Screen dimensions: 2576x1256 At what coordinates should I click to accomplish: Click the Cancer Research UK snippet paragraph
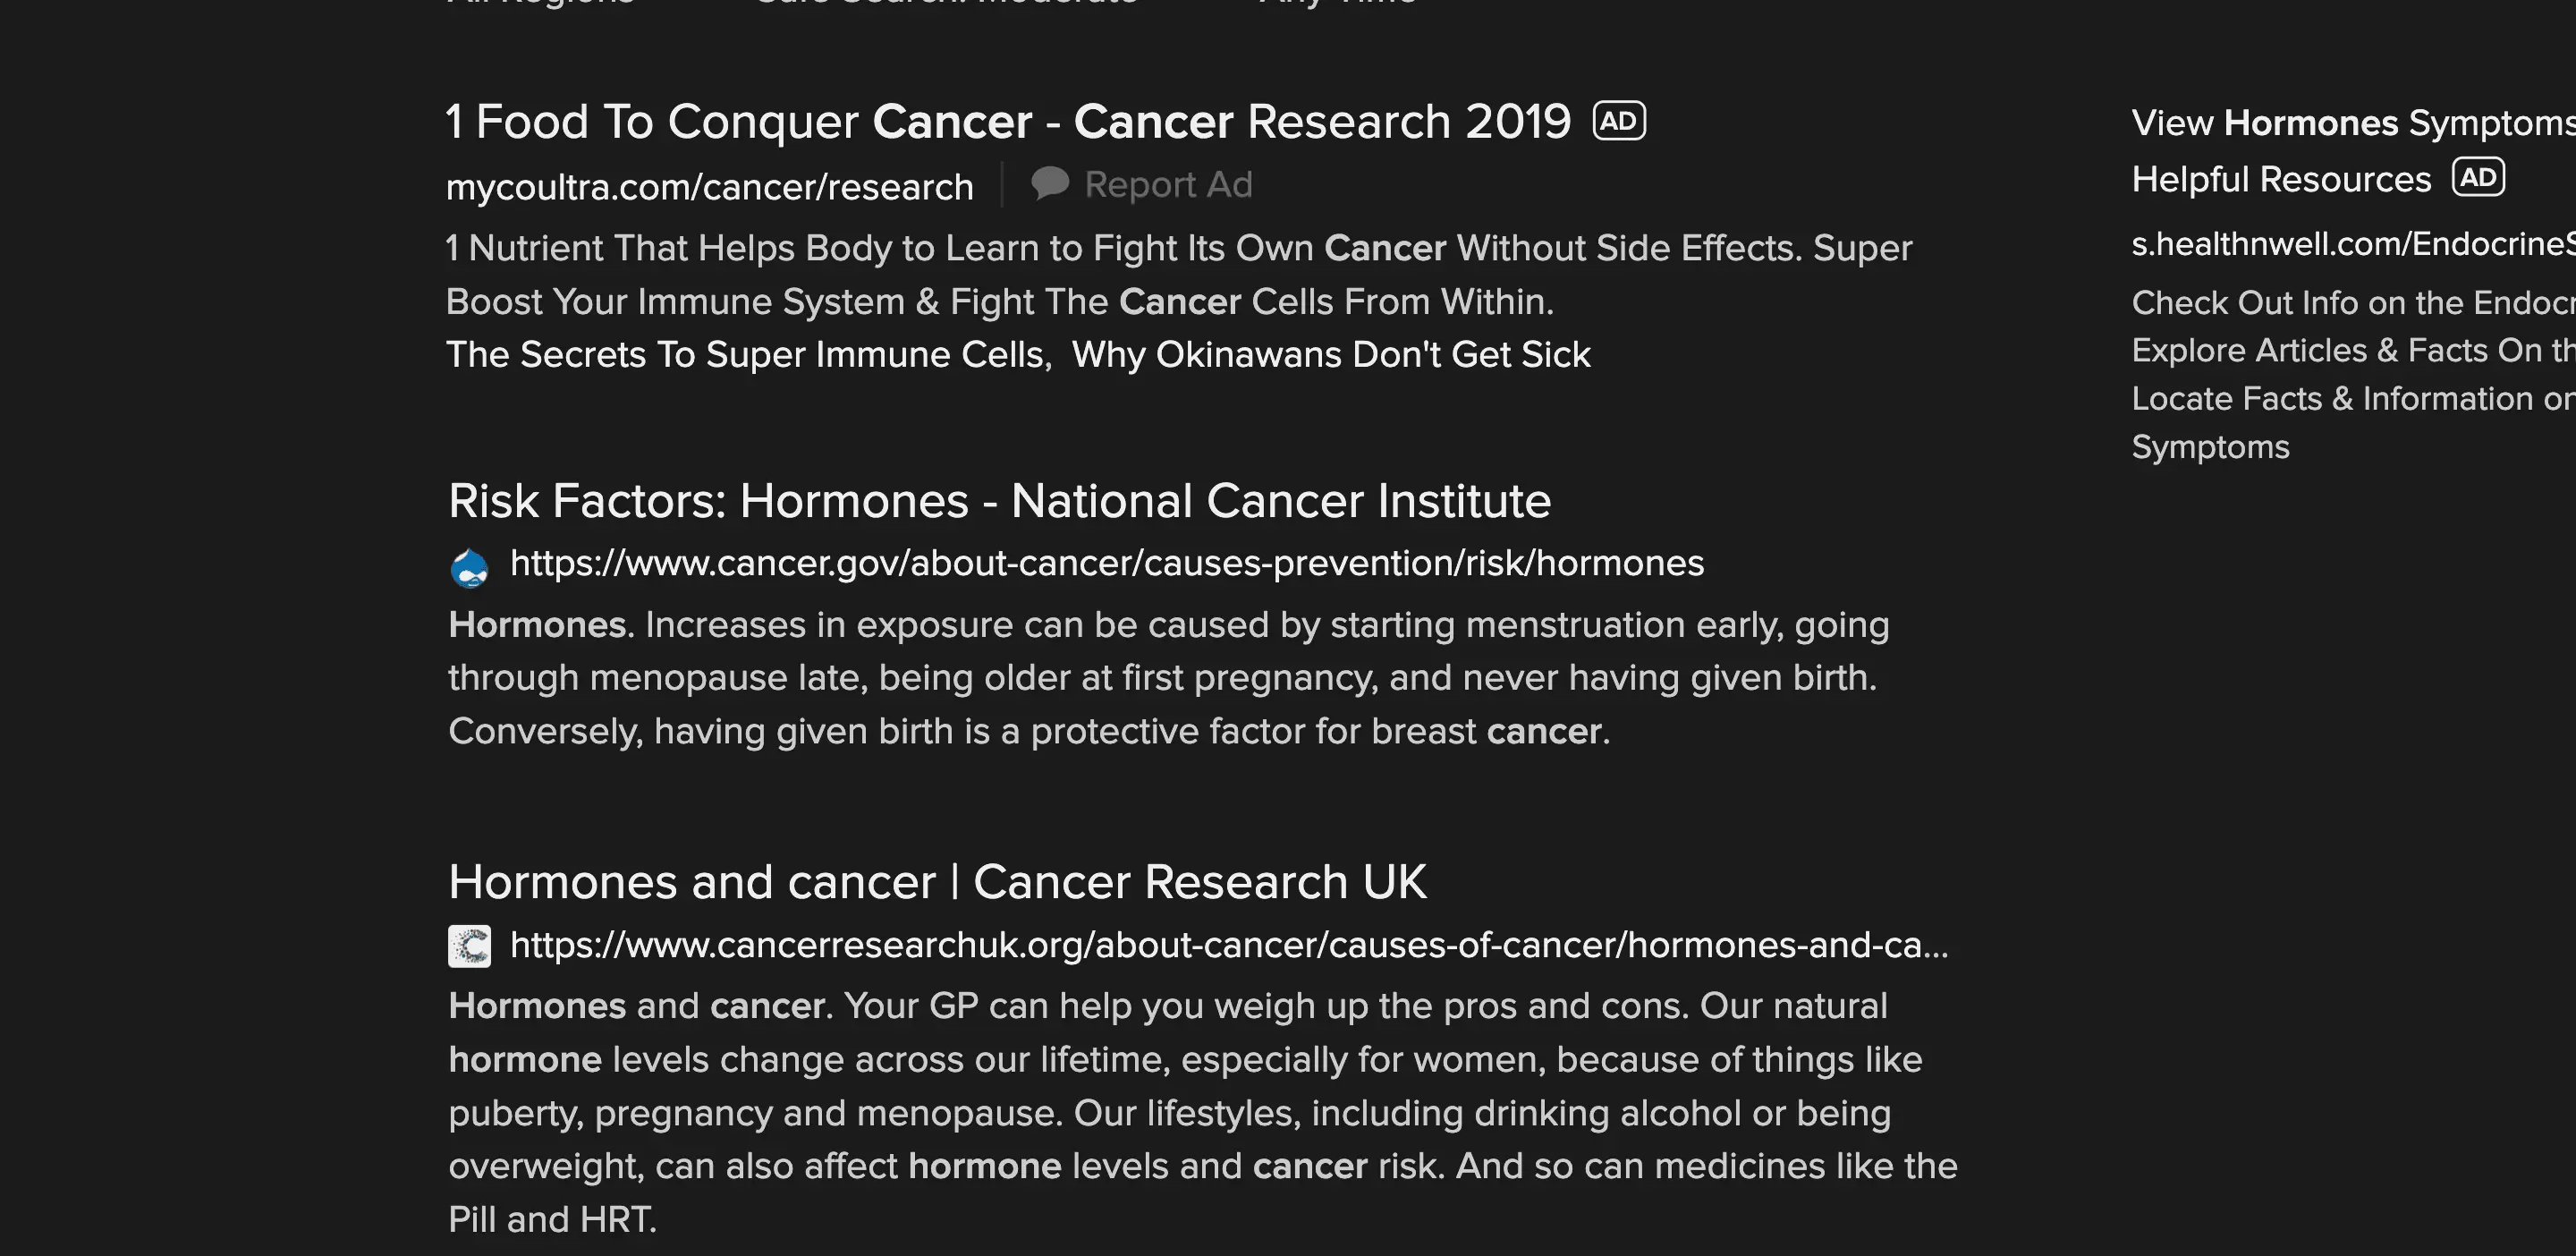tap(1200, 1112)
